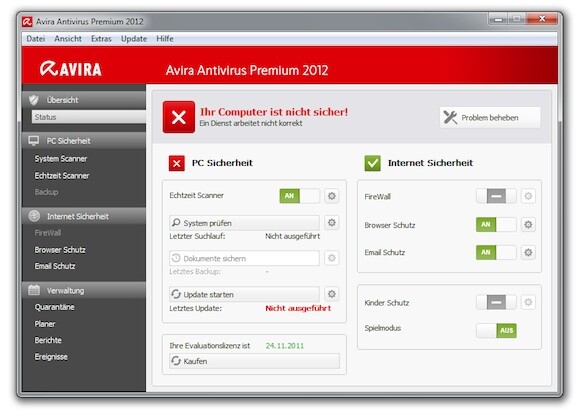The image size is (580, 411).
Task: Select Backup in the sidebar
Action: click(x=46, y=192)
